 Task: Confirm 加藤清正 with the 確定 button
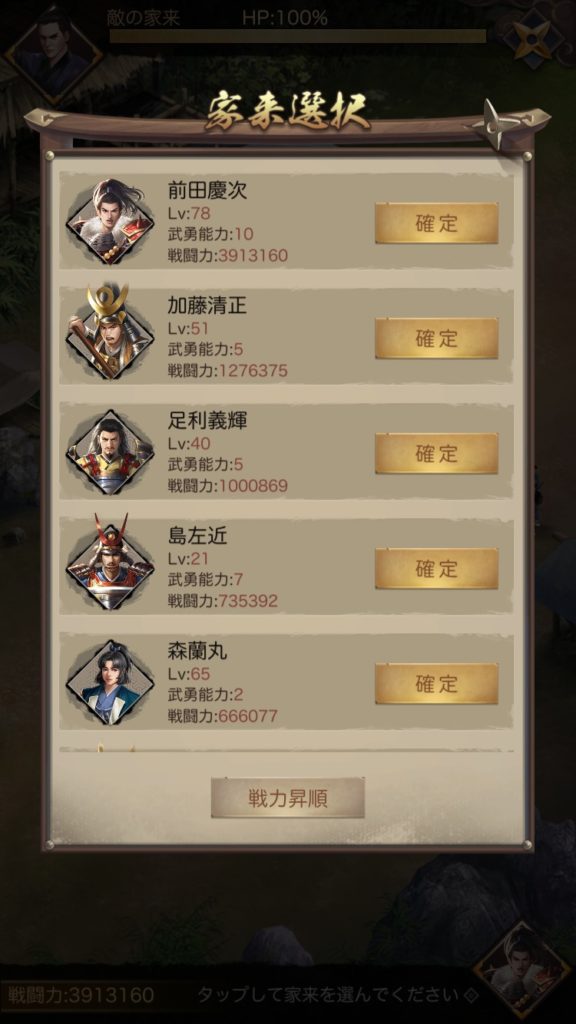436,338
